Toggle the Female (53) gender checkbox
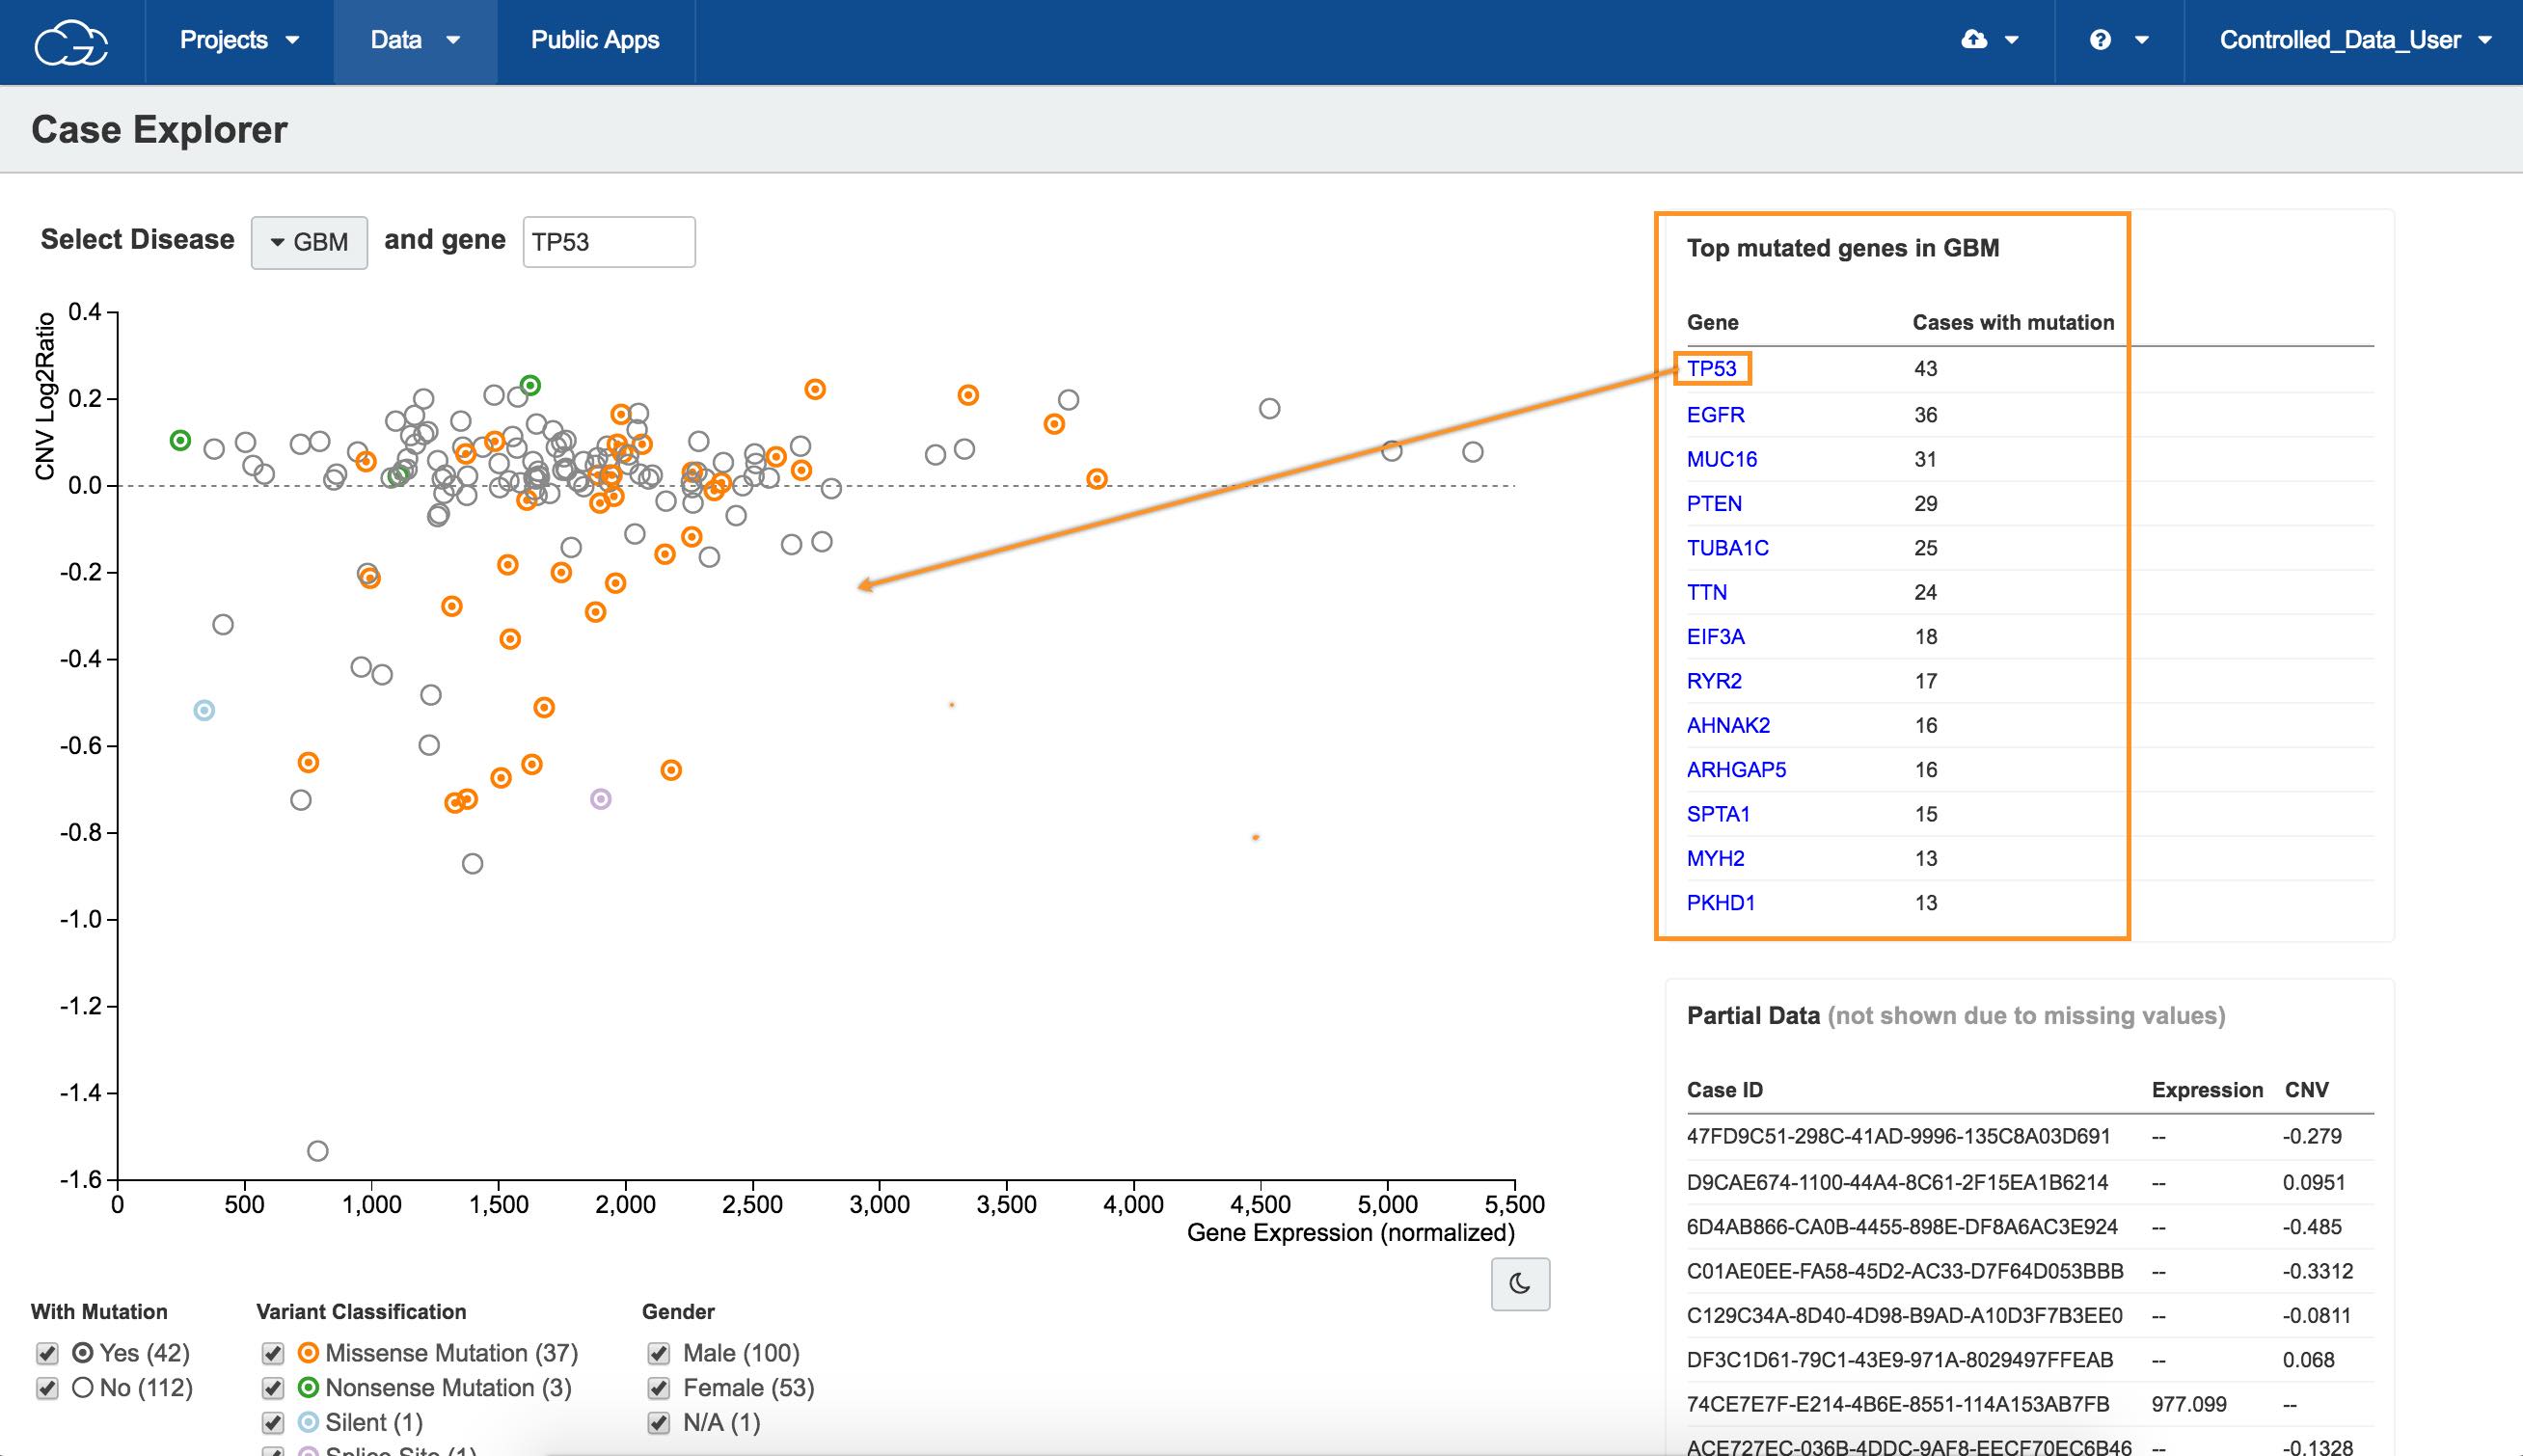The width and height of the screenshot is (2523, 1456). pos(658,1388)
